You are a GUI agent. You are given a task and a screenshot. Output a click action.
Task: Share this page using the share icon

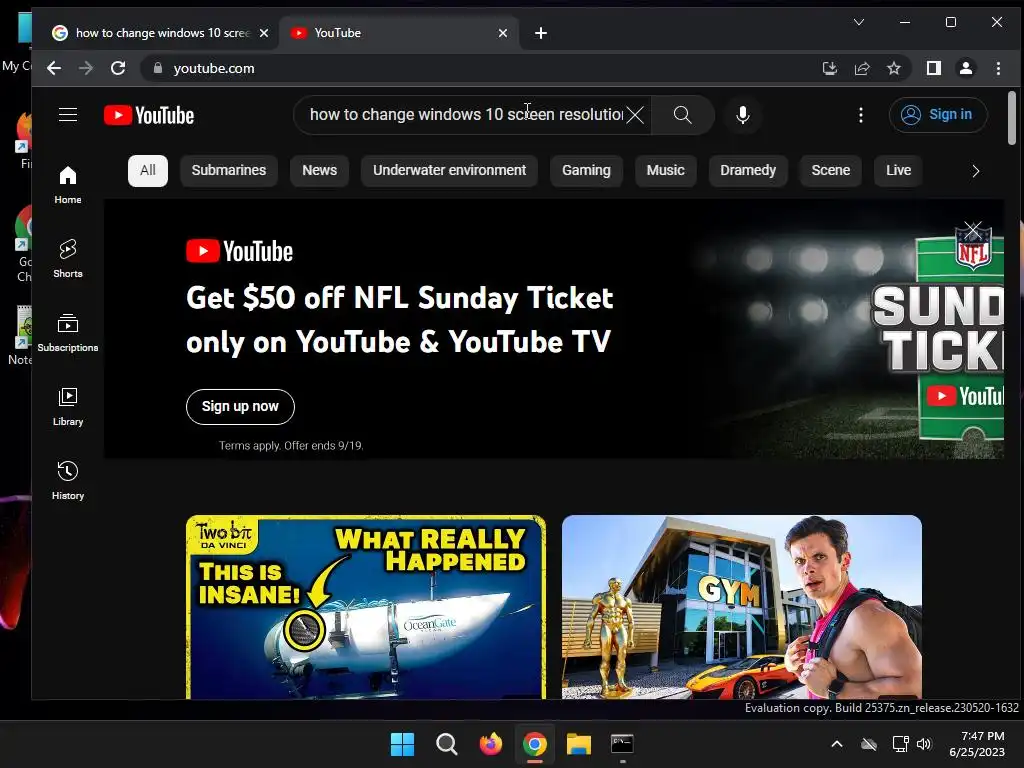862,68
